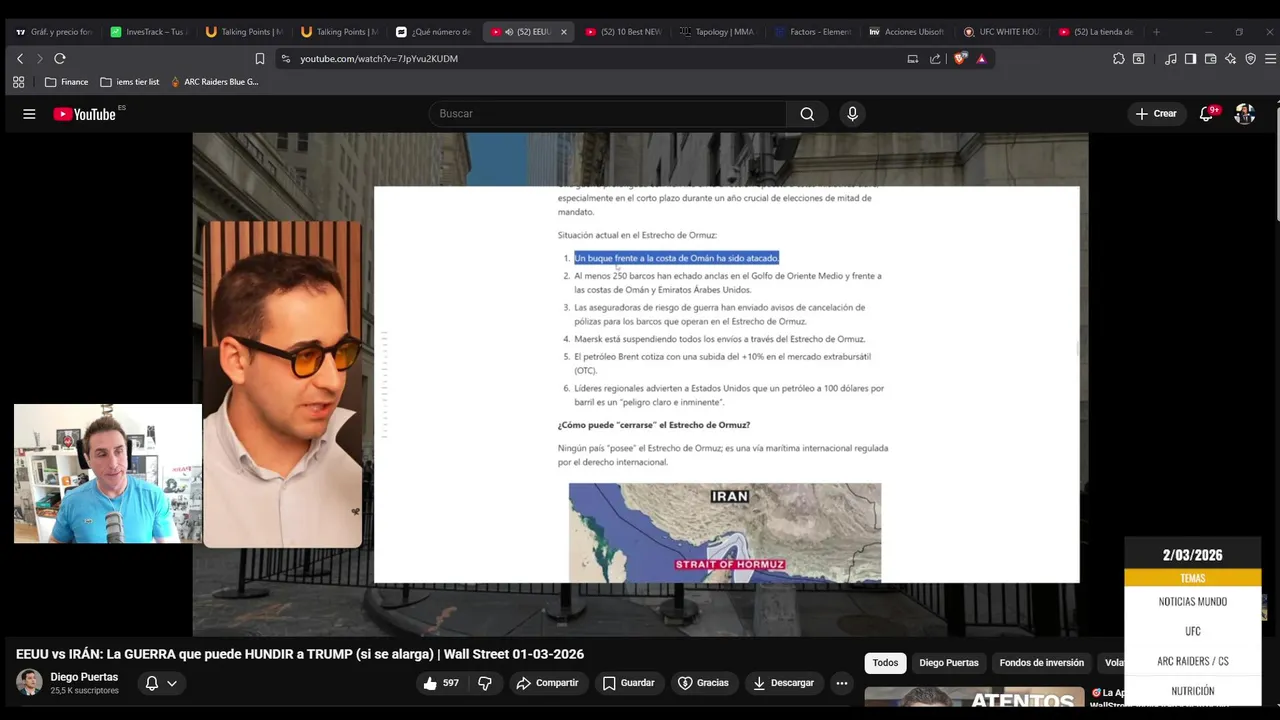Open more actions ellipsis under video
This screenshot has width=1280, height=720.
(x=842, y=683)
